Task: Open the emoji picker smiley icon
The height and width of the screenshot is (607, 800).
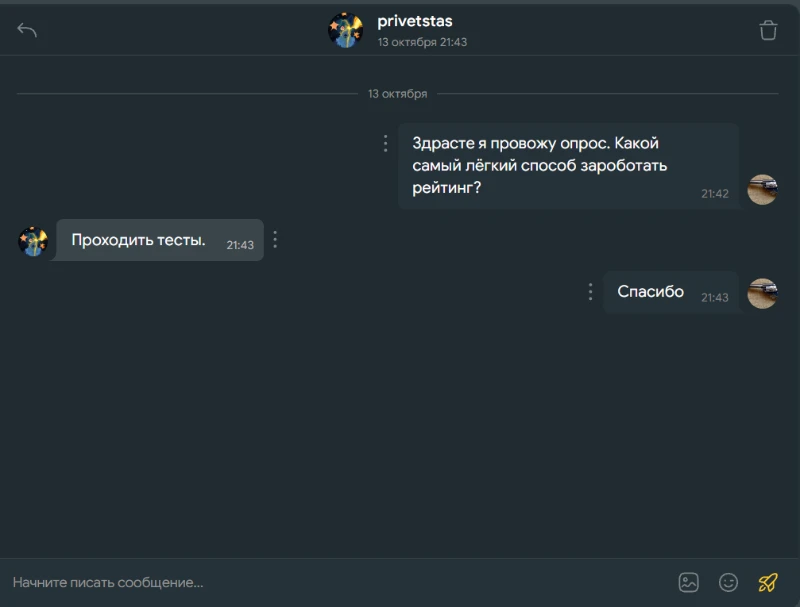Action: coord(728,583)
